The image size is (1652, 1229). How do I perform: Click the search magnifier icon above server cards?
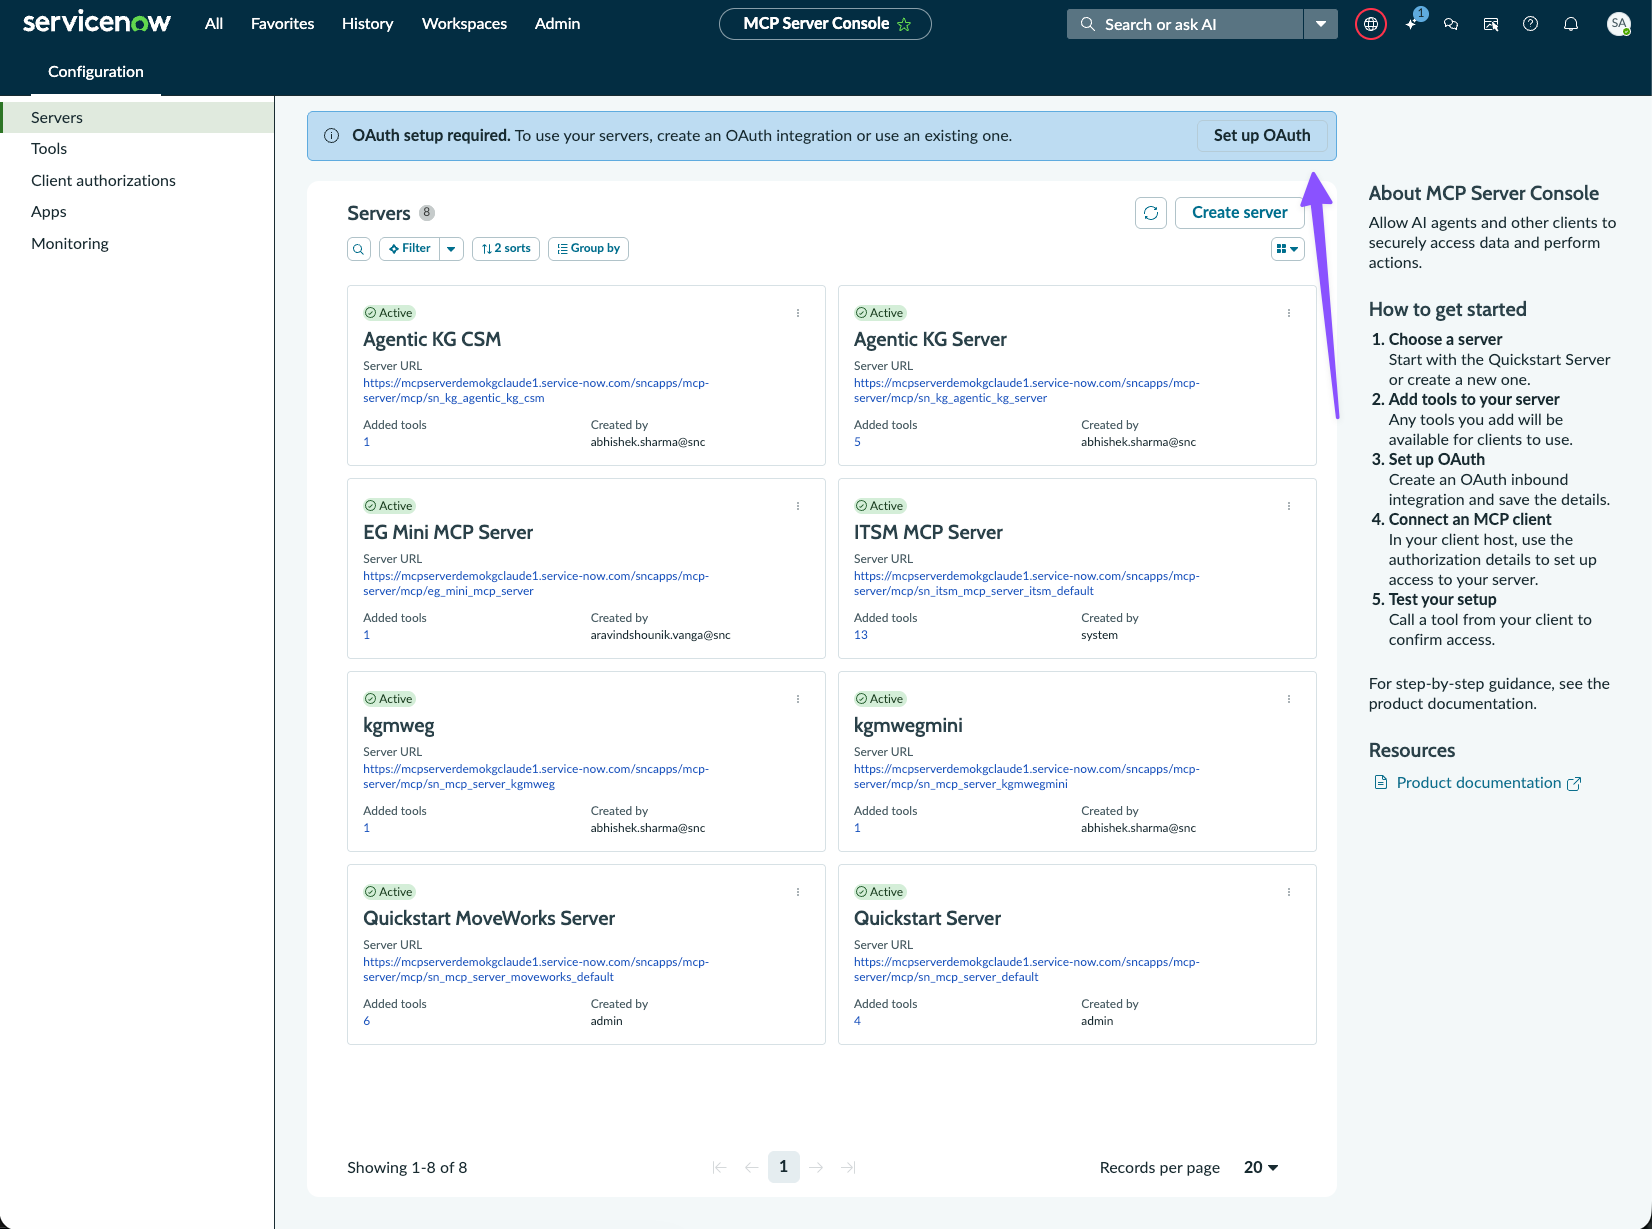coord(359,249)
